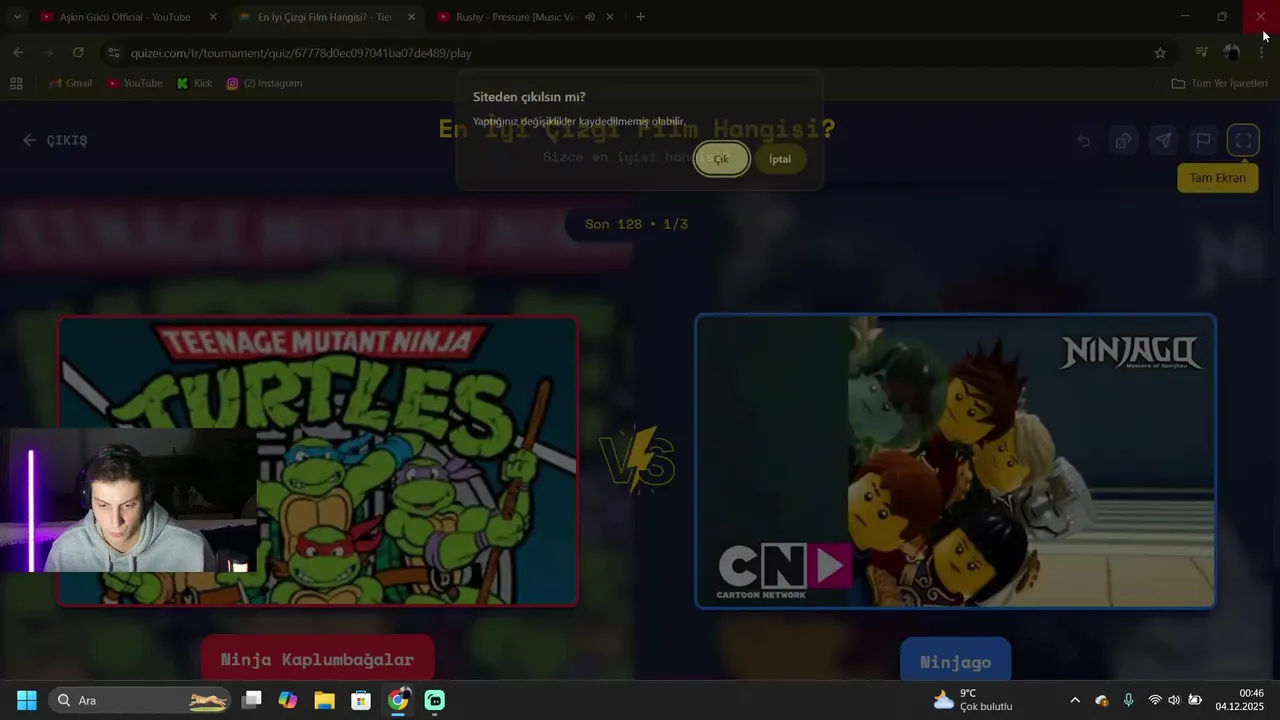
Task: Open the Chrome three-dot menu
Action: [x=1261, y=53]
